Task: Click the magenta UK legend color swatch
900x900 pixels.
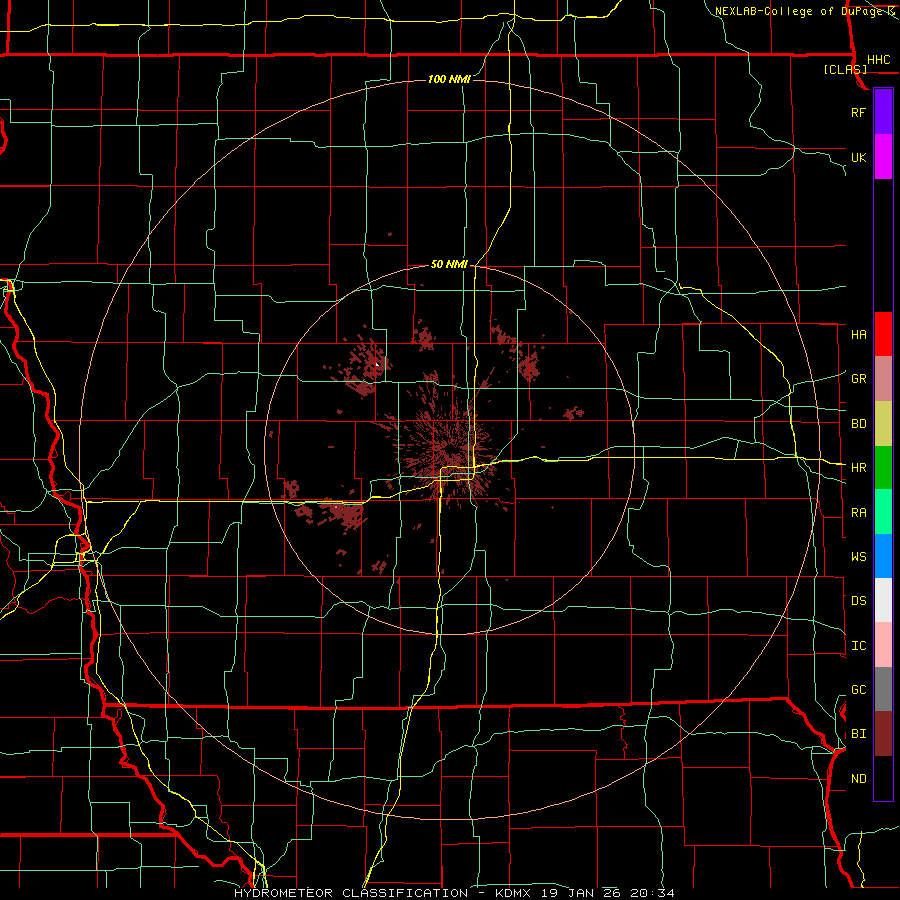Action: [883, 157]
